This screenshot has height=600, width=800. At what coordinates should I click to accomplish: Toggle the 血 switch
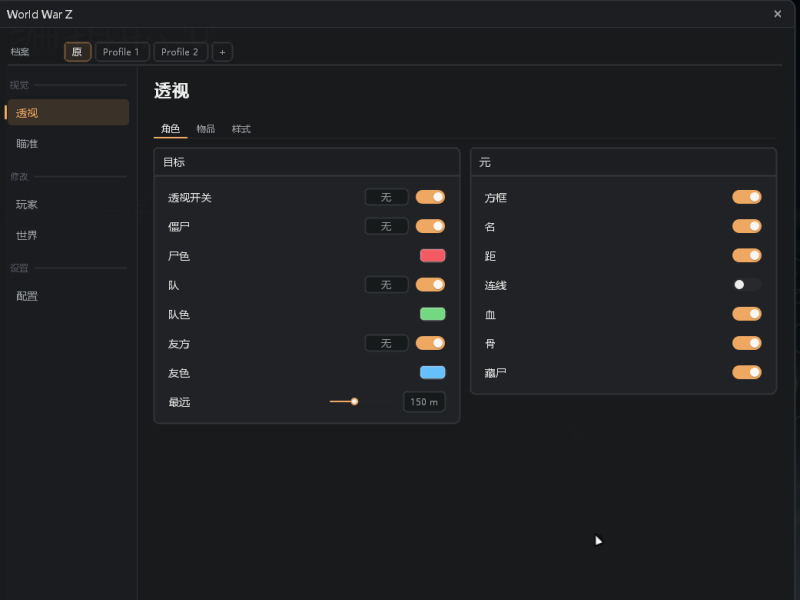[x=746, y=314]
